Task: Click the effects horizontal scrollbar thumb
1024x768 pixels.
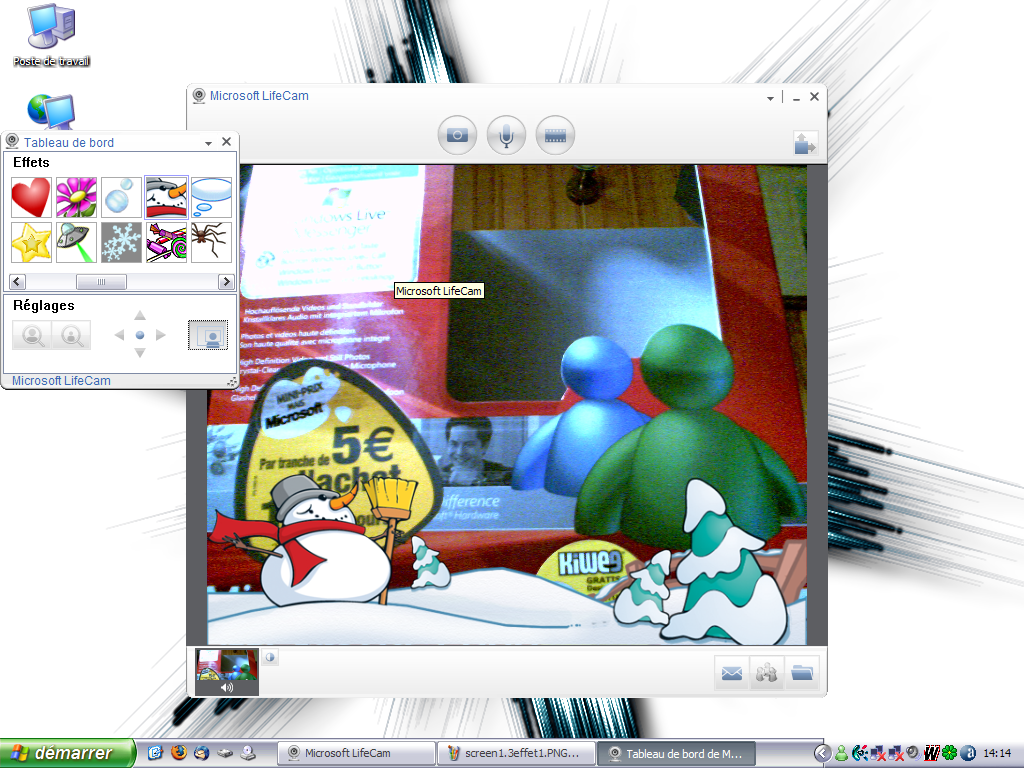Action: [x=101, y=281]
